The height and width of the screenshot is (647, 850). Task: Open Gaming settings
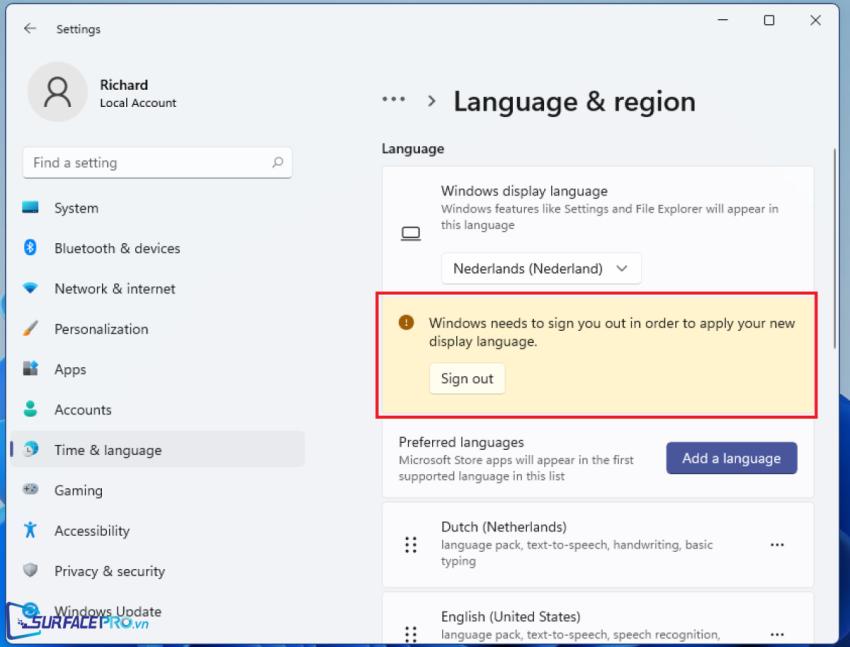click(157, 490)
